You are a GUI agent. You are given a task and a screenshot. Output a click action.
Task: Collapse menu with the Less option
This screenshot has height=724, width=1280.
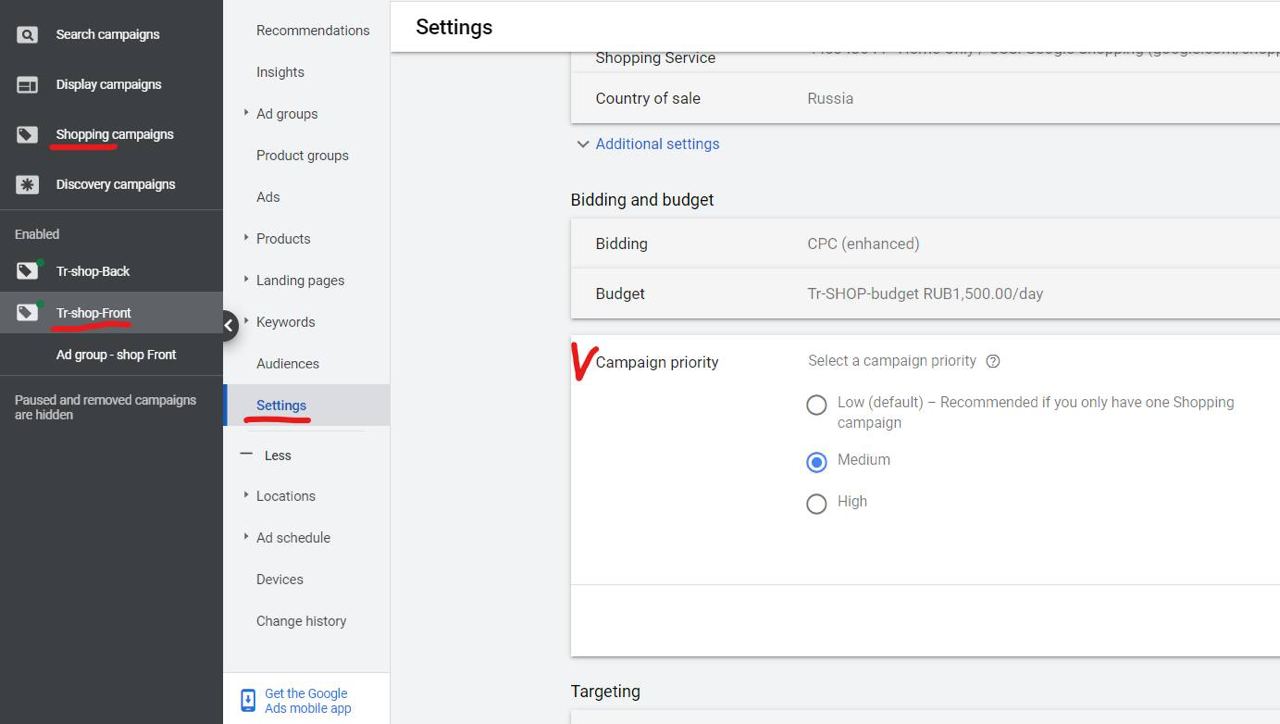(267, 455)
